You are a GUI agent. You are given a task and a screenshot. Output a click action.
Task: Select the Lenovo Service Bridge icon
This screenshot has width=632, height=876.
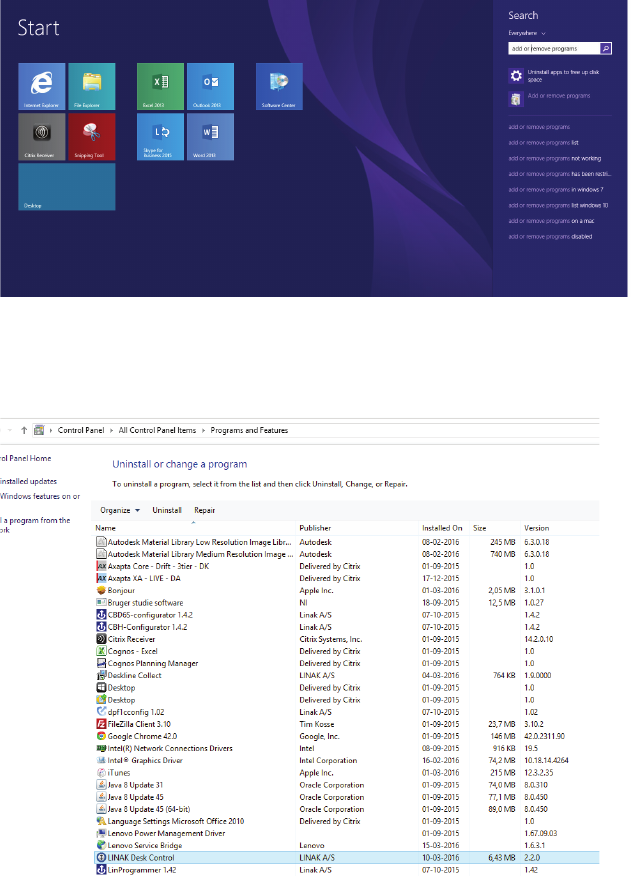pyautogui.click(x=101, y=845)
